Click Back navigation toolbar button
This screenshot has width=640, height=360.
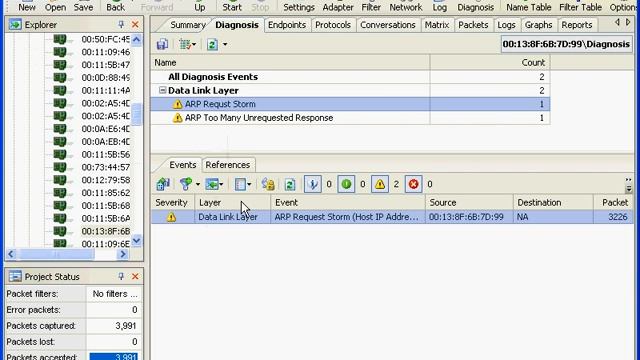pyautogui.click(x=116, y=6)
